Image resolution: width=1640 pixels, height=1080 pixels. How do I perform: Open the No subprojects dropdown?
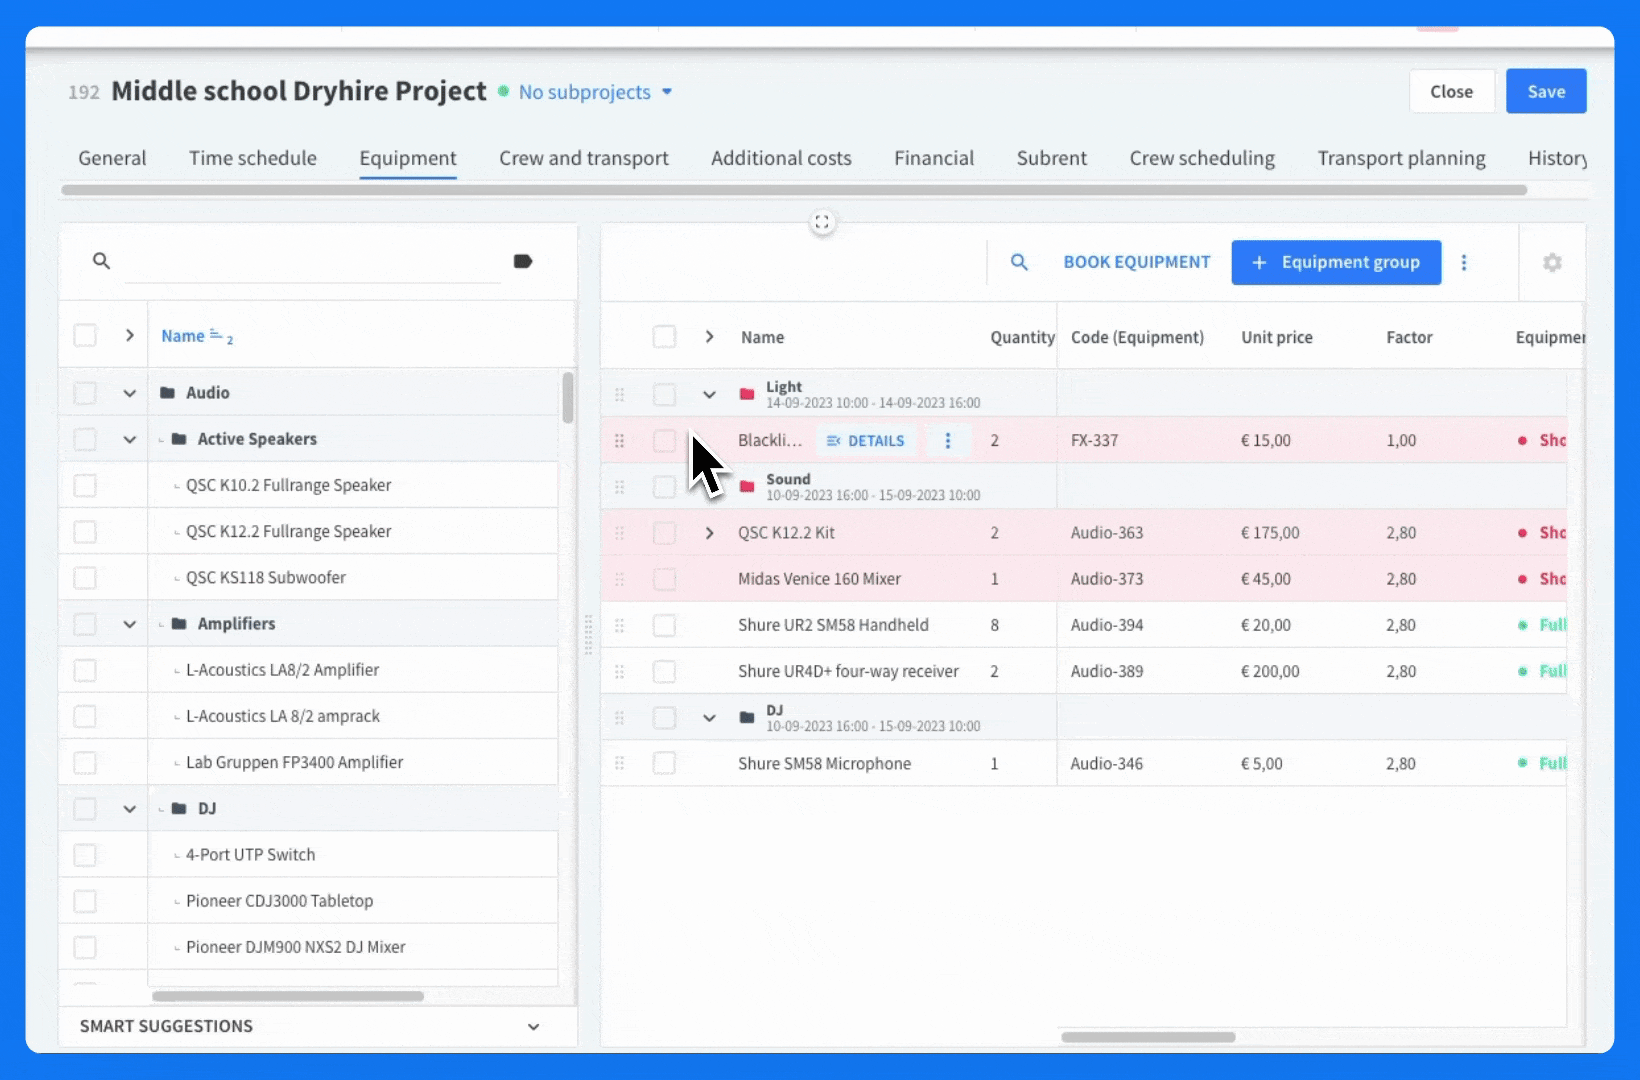point(596,92)
